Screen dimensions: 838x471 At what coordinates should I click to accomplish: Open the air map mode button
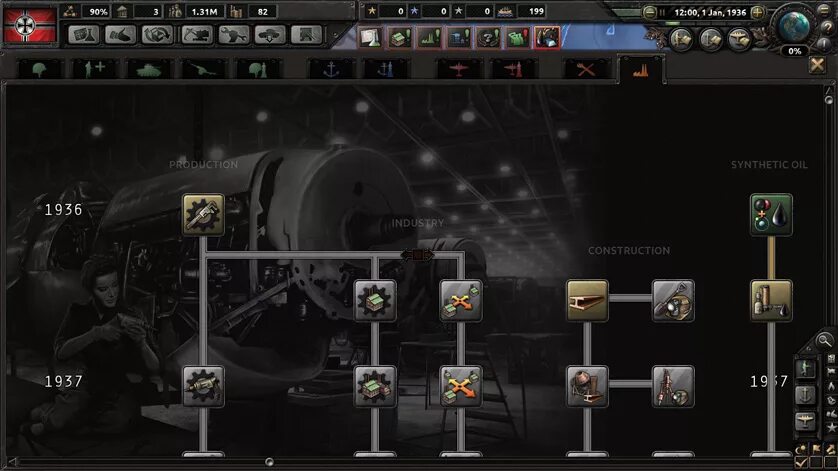[740, 39]
